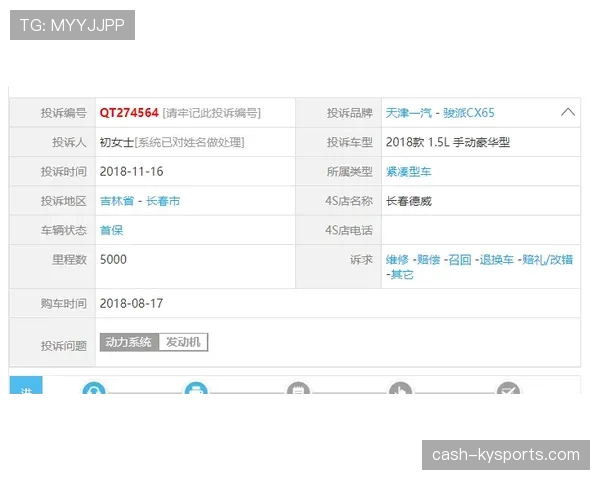The width and height of the screenshot is (600, 480).
Task: Select the 维修 appeal link
Action: (397, 260)
